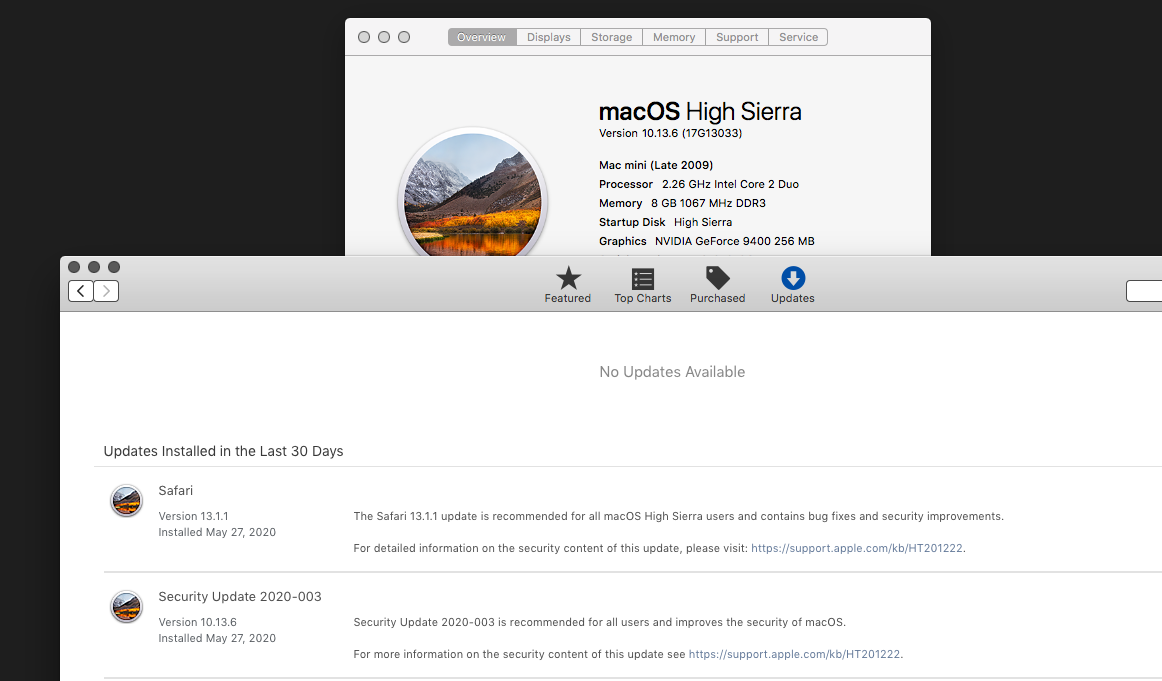
Task: Click the version text 10.13.6 (17G13033)
Action: tap(671, 133)
